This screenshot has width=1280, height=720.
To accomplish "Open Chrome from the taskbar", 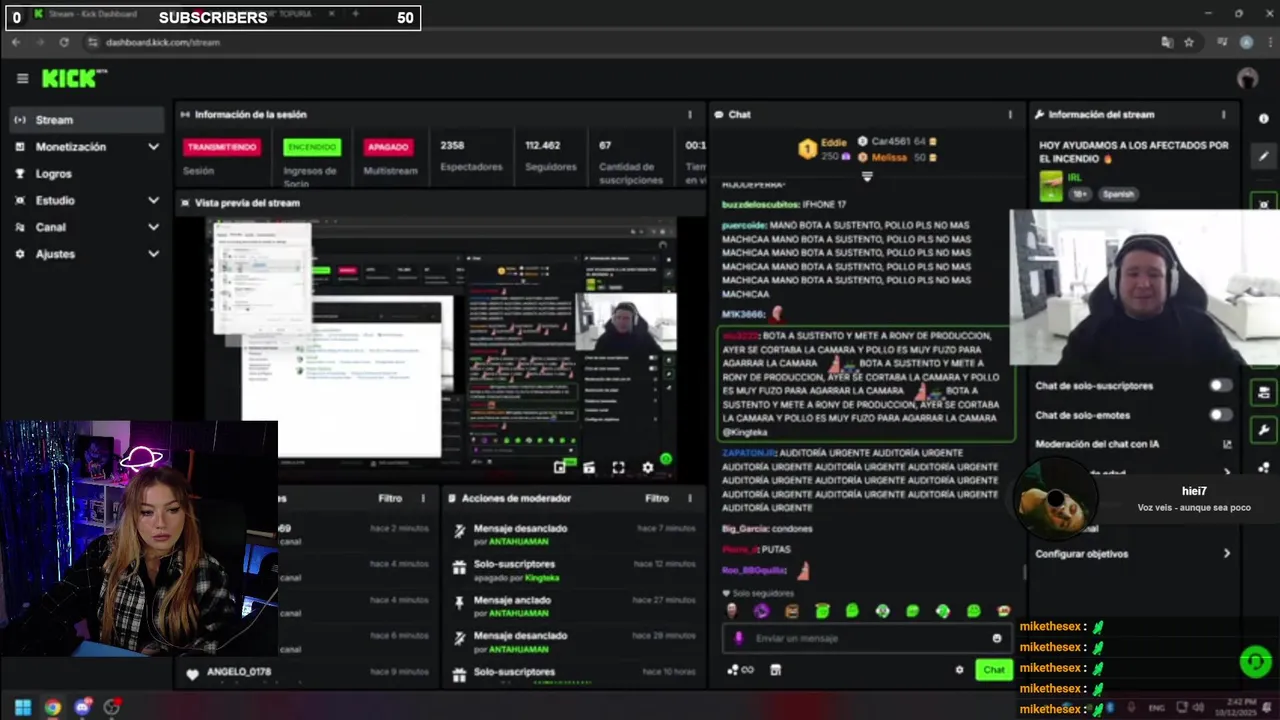I will click(52, 708).
